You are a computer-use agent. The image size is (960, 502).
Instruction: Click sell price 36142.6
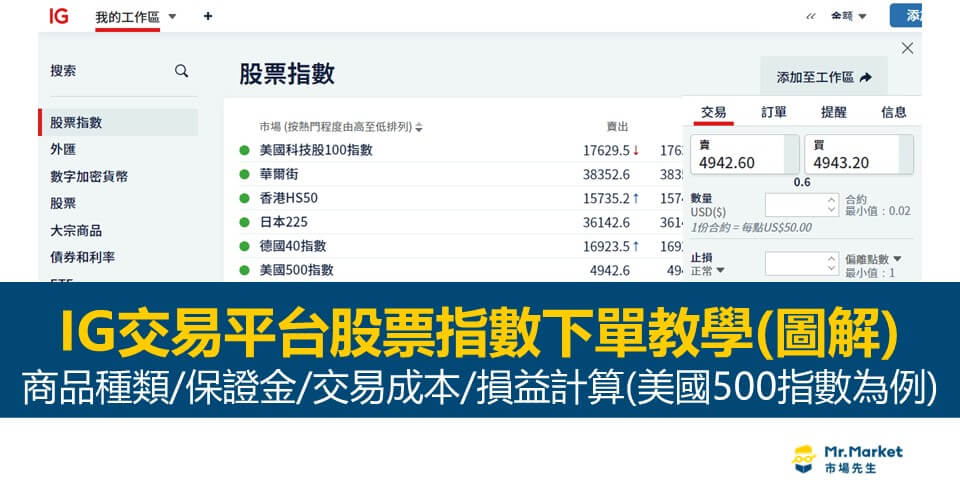[606, 222]
